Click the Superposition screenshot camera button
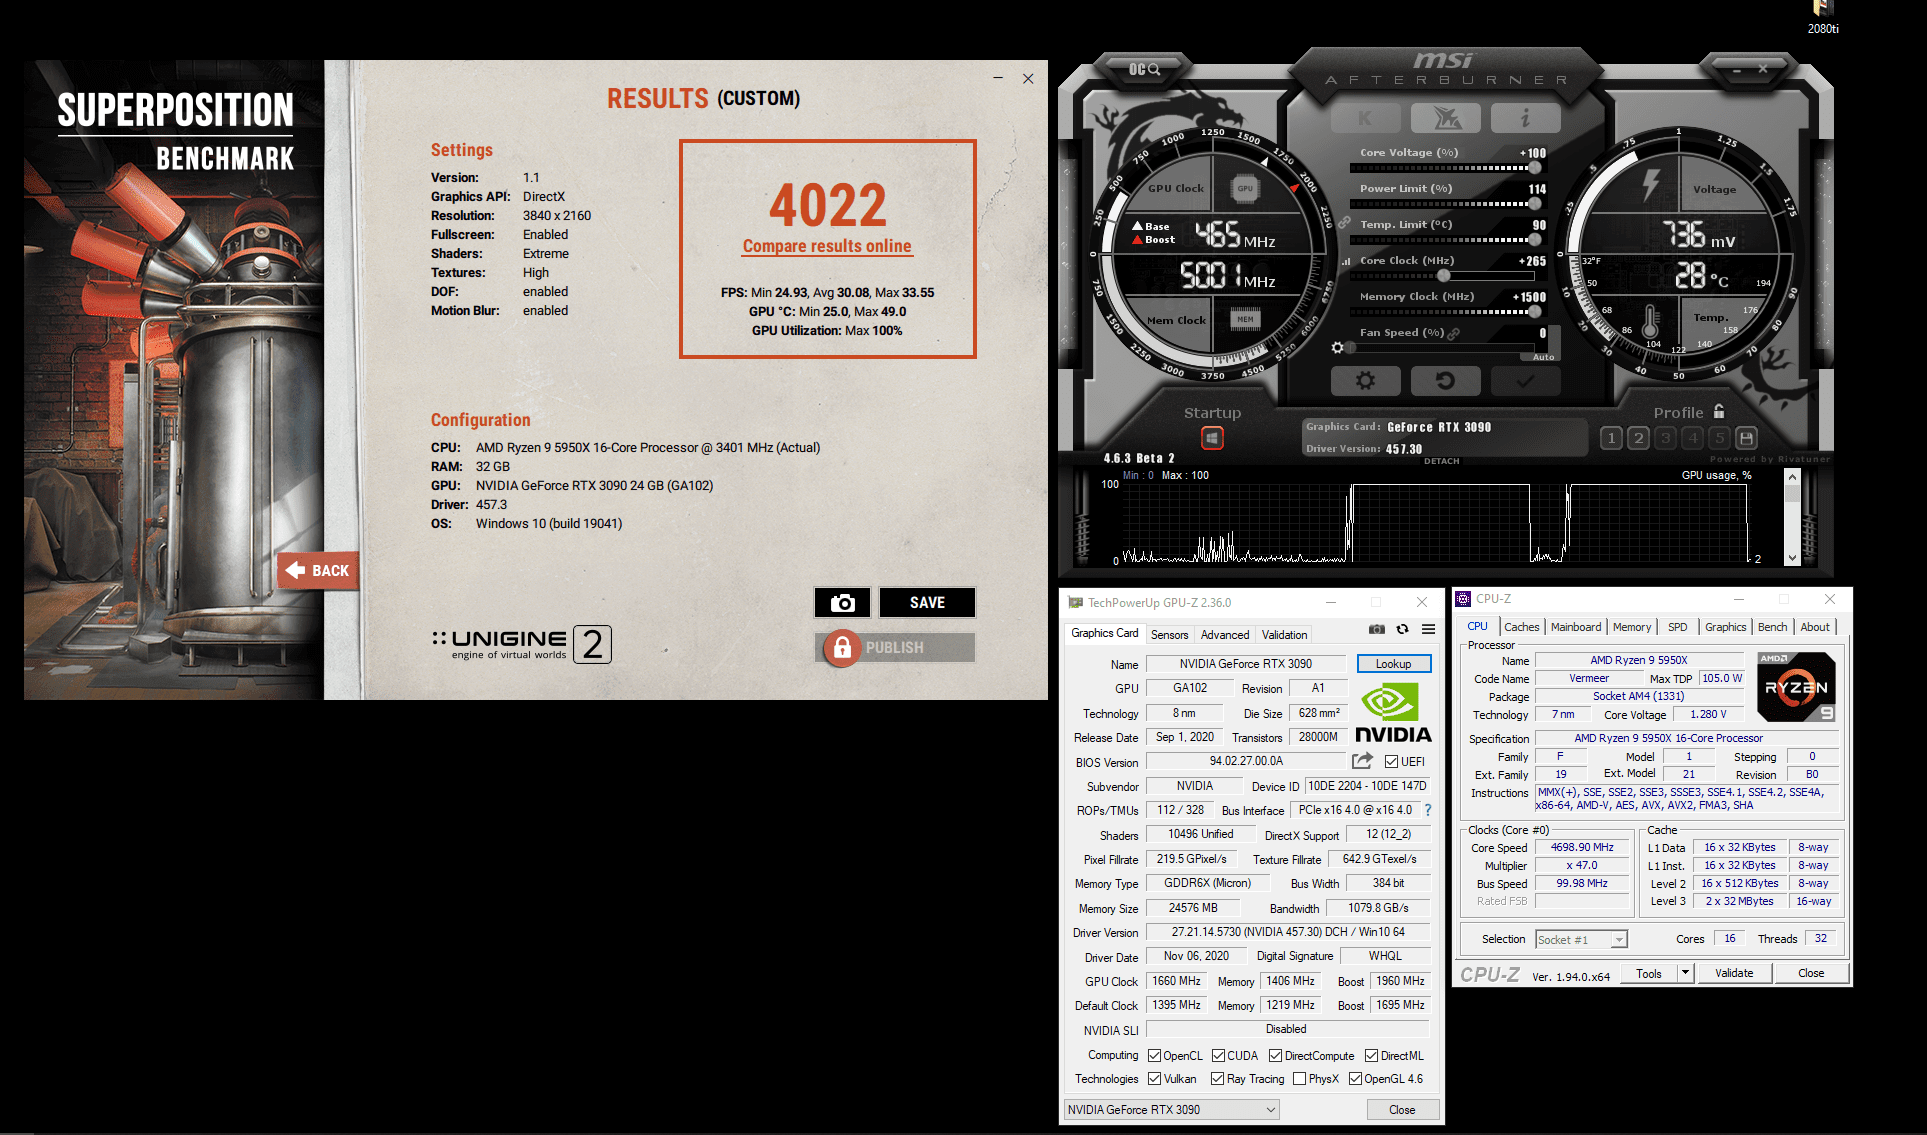 (x=842, y=602)
